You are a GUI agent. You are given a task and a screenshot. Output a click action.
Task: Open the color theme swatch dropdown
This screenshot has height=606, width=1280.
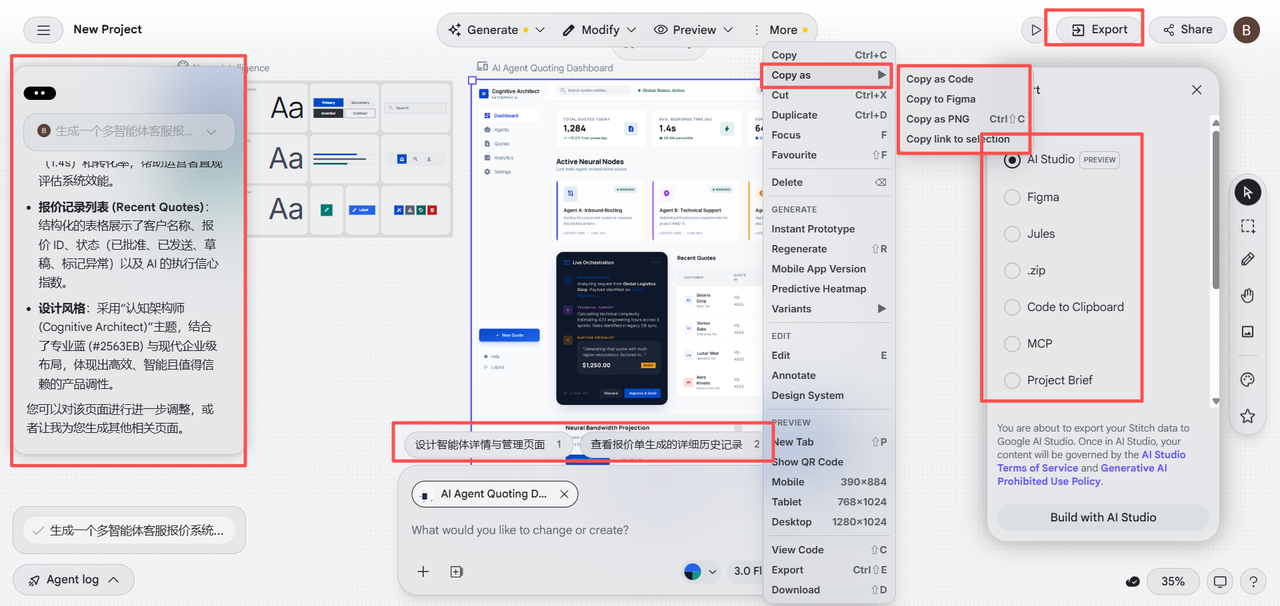coord(701,572)
